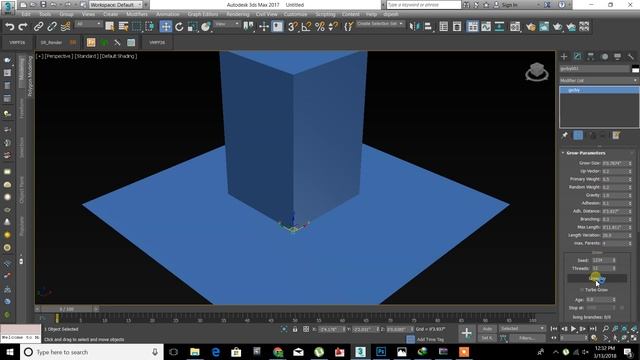
Task: Open the Render Setup dialog
Action: (531, 27)
